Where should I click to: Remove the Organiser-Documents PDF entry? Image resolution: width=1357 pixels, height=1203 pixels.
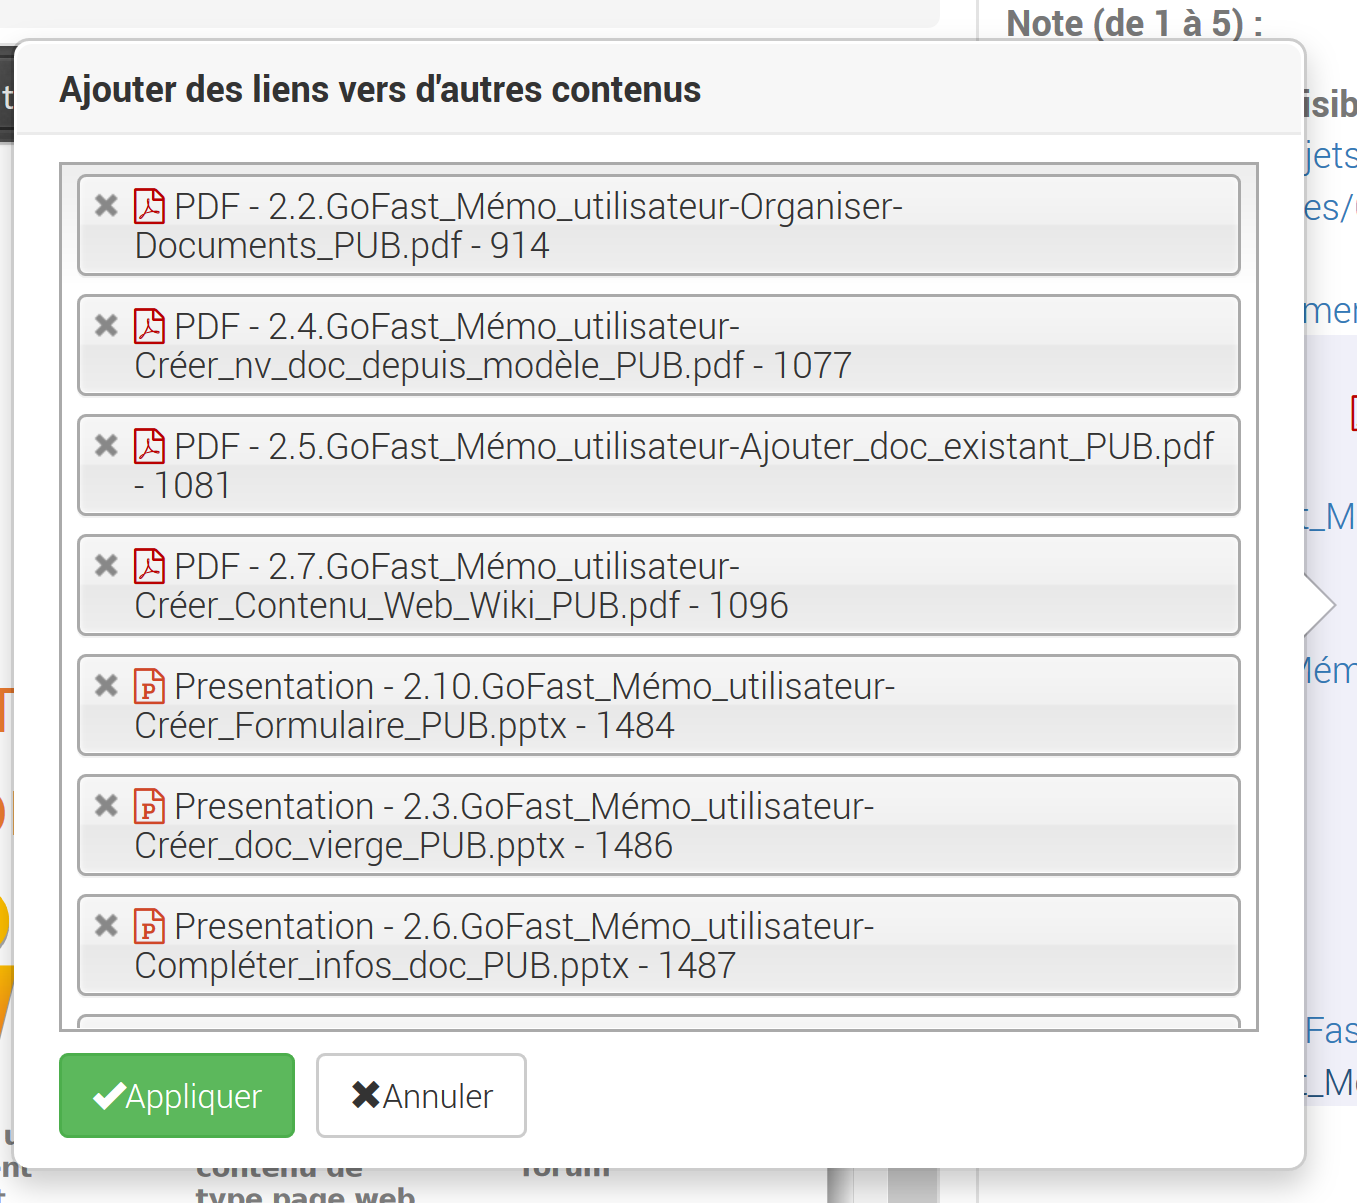tap(106, 206)
